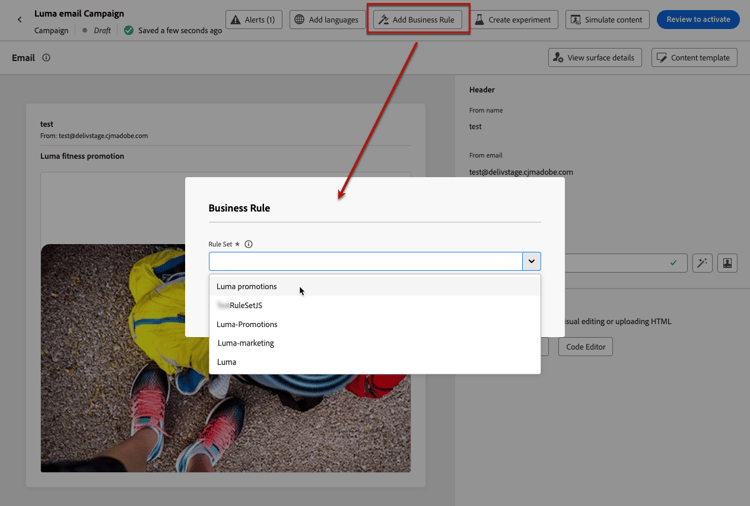Click Simulate content button
Viewport: 750px width, 506px height.
(x=607, y=20)
